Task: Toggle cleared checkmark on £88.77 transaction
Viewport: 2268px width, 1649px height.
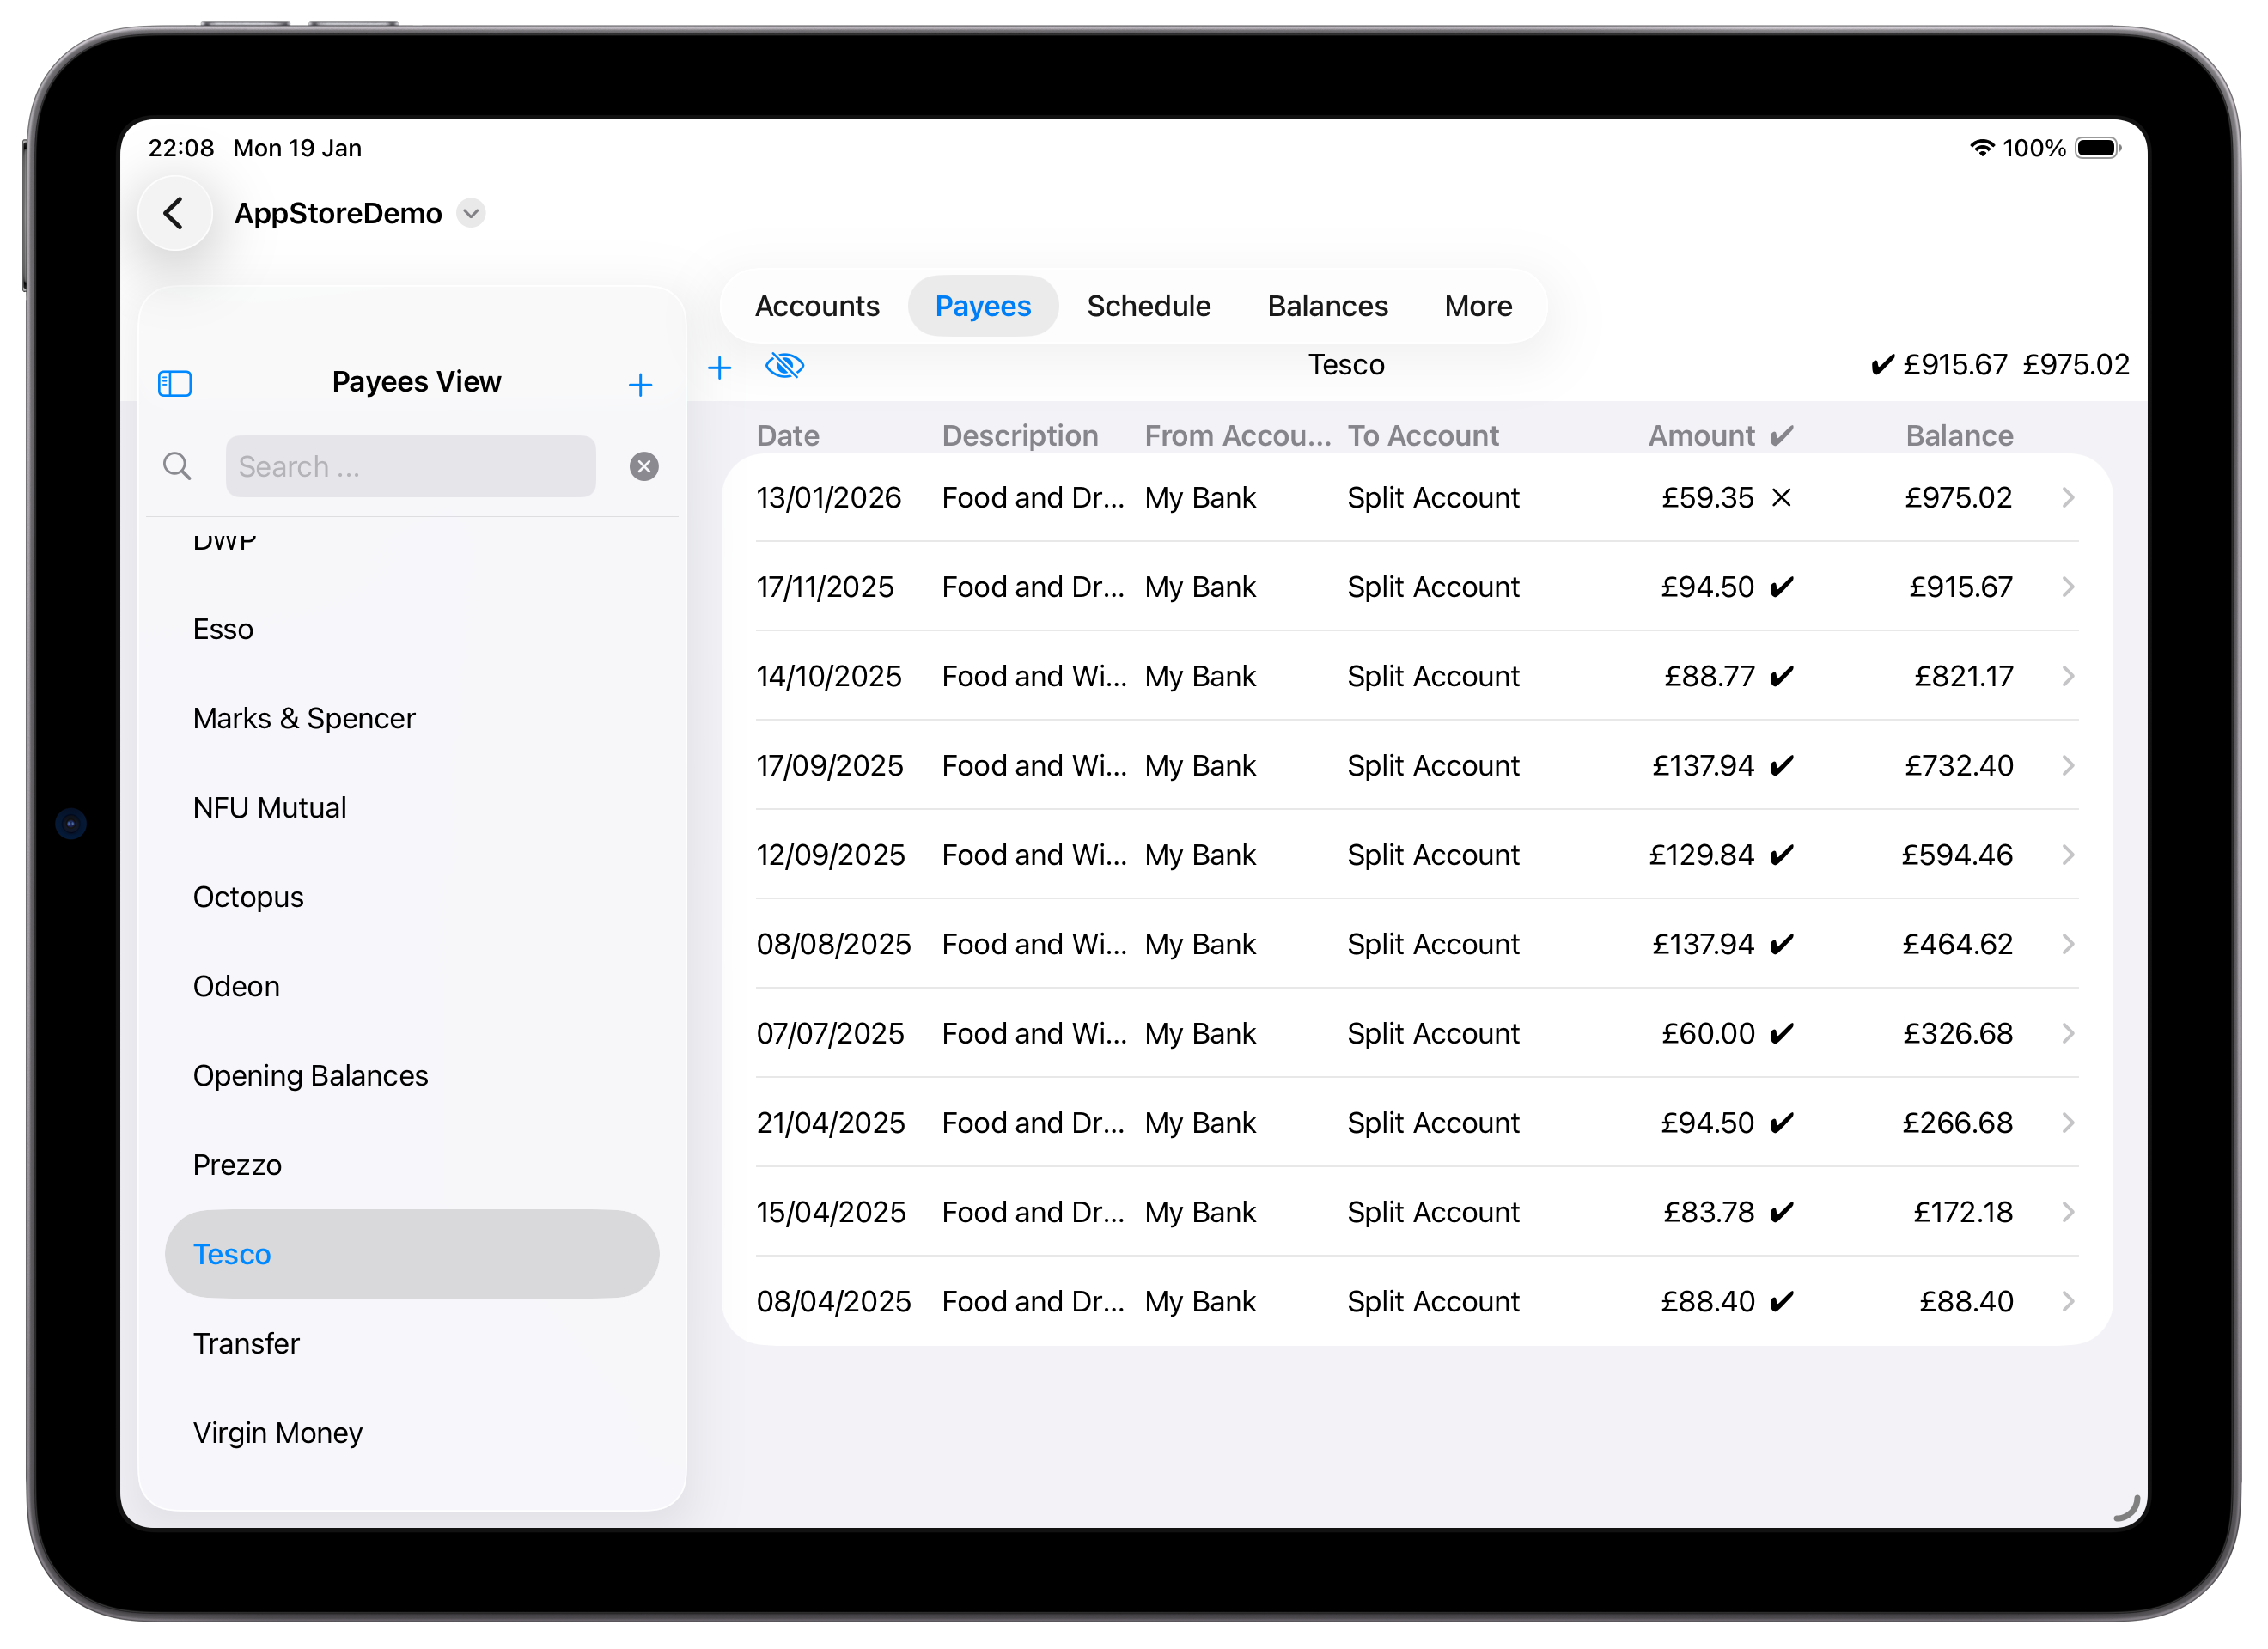Action: coord(1781,676)
